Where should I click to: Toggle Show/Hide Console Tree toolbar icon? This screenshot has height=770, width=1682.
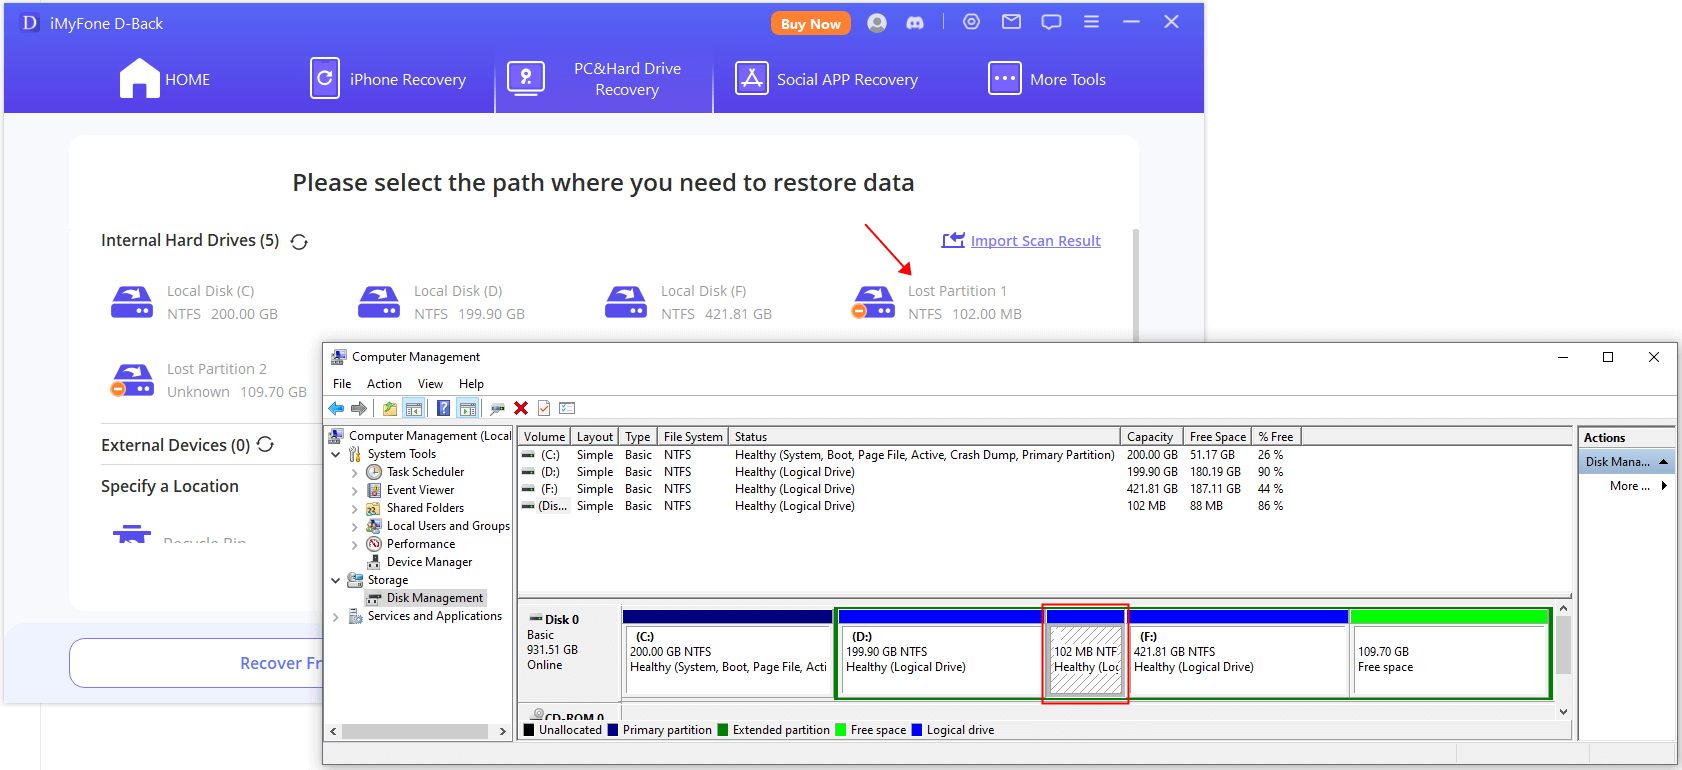(414, 408)
